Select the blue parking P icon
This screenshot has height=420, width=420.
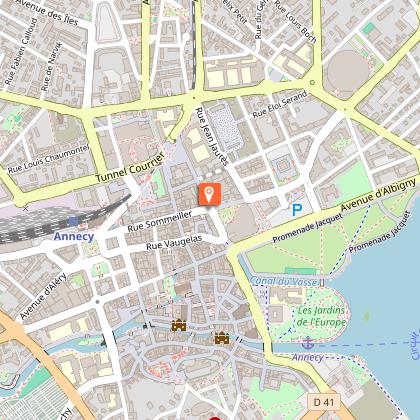pyautogui.click(x=297, y=210)
